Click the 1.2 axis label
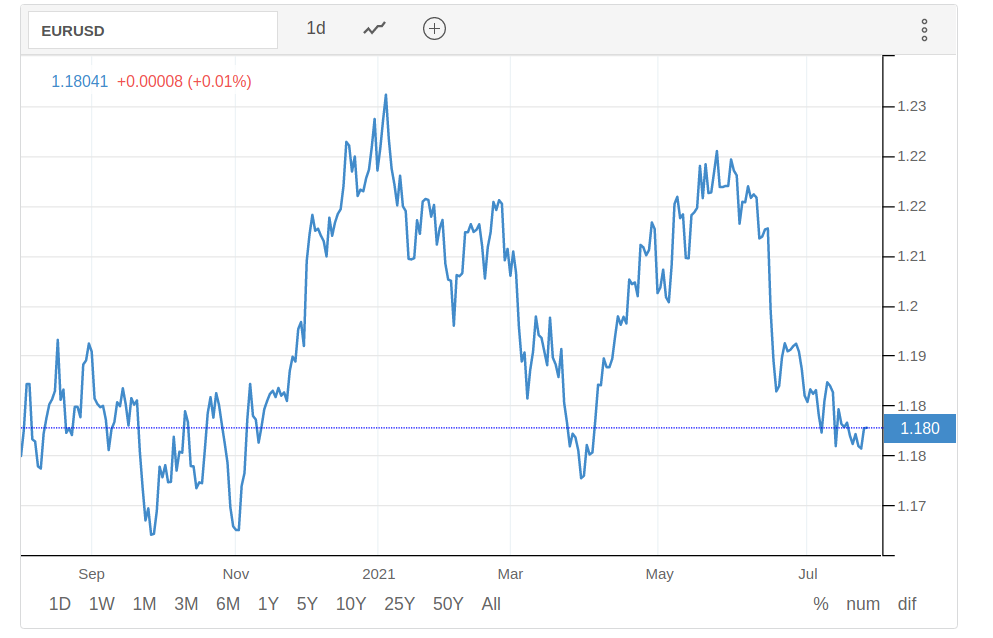This screenshot has height=638, width=993. tap(908, 307)
